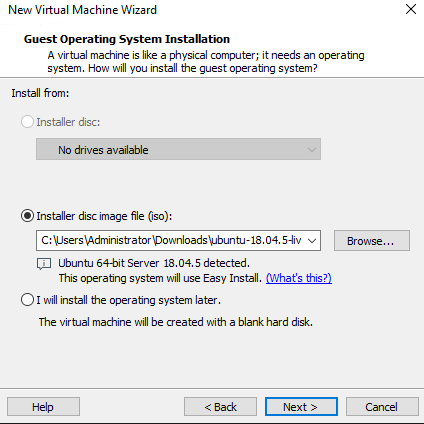Click the info icon beside Ubuntu detected message
Image resolution: width=424 pixels, height=424 pixels.
44,264
